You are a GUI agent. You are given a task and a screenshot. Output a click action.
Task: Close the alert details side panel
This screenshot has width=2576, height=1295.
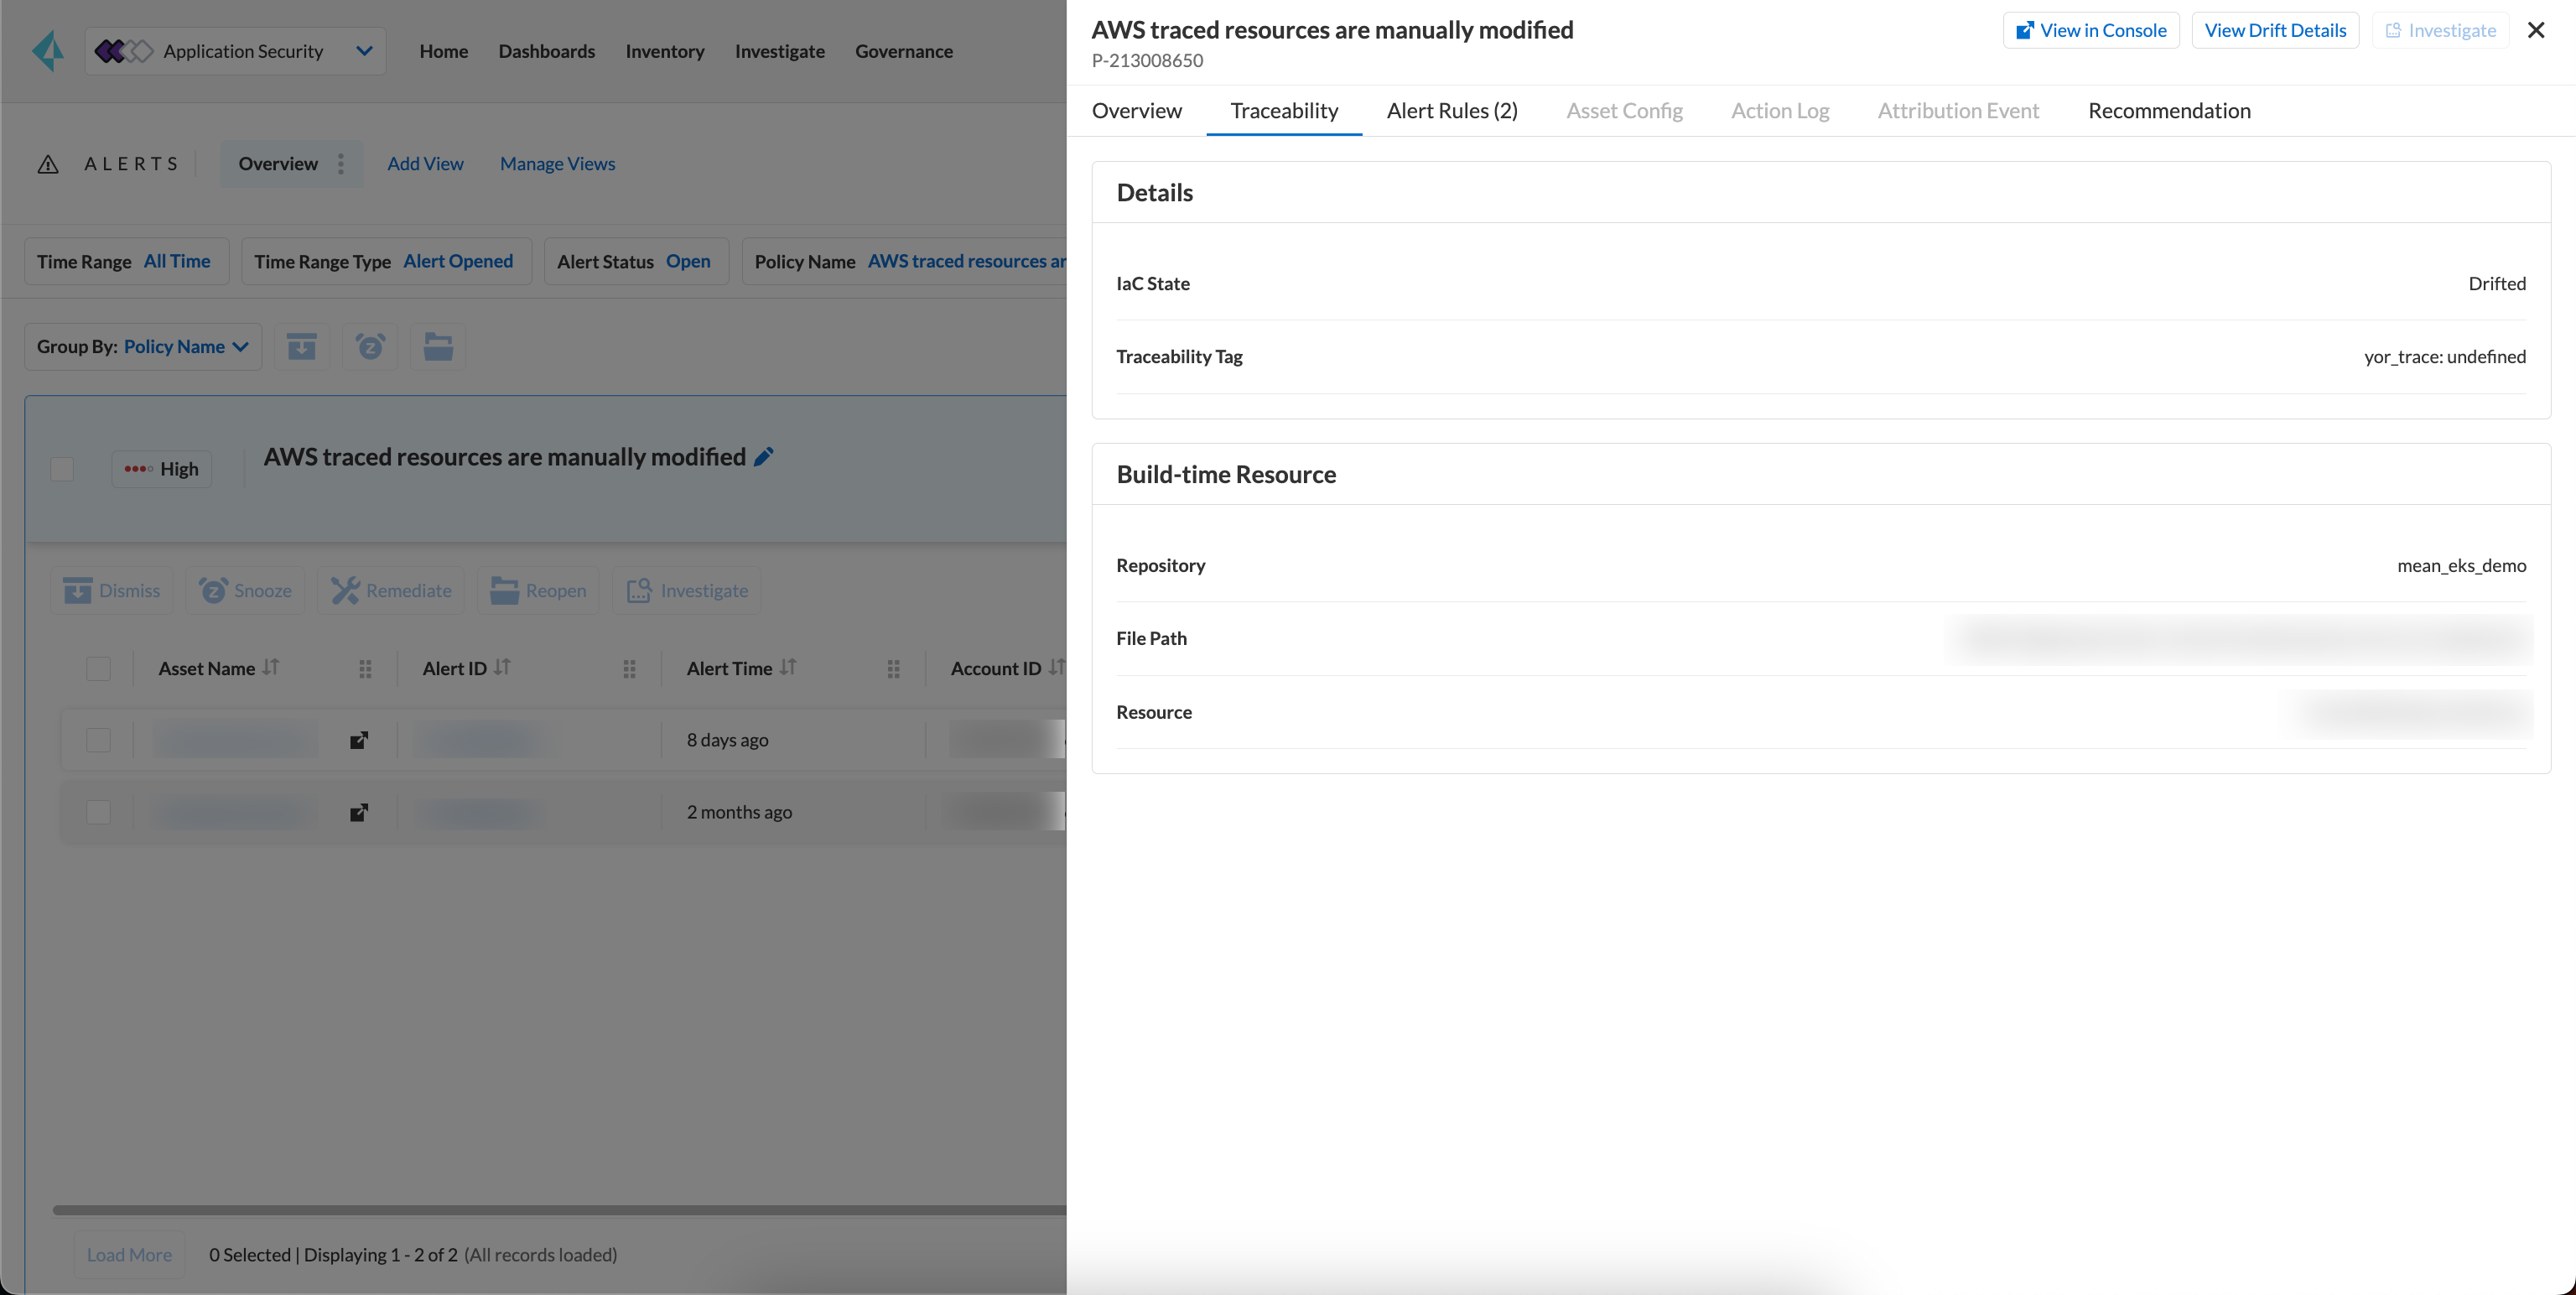click(2536, 30)
